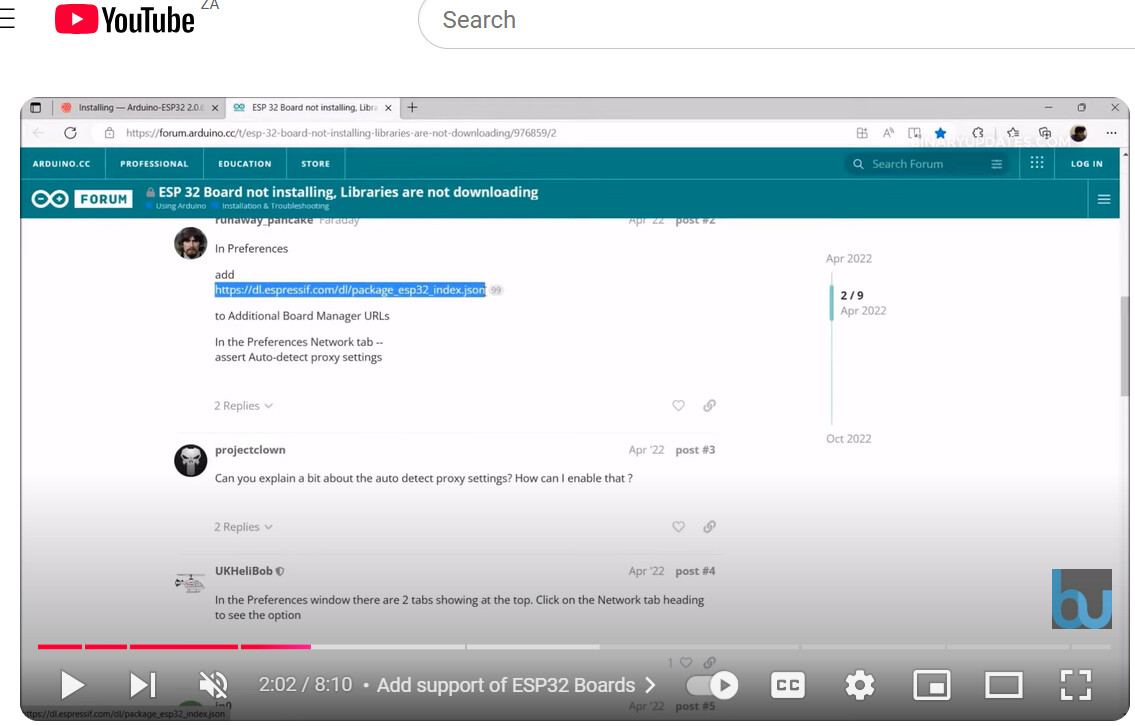Reload the forum page
This screenshot has height=726, width=1135.
70,133
